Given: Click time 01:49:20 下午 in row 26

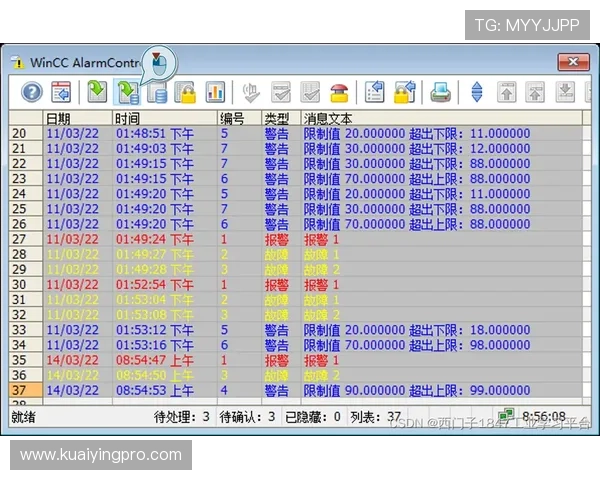Looking at the screenshot, I should point(155,224).
